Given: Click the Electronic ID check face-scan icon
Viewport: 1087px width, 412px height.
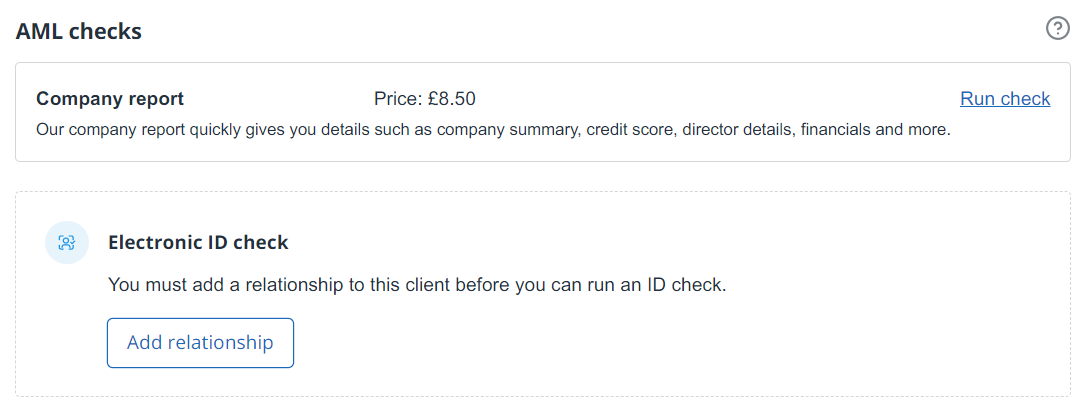Looking at the screenshot, I should (67, 242).
